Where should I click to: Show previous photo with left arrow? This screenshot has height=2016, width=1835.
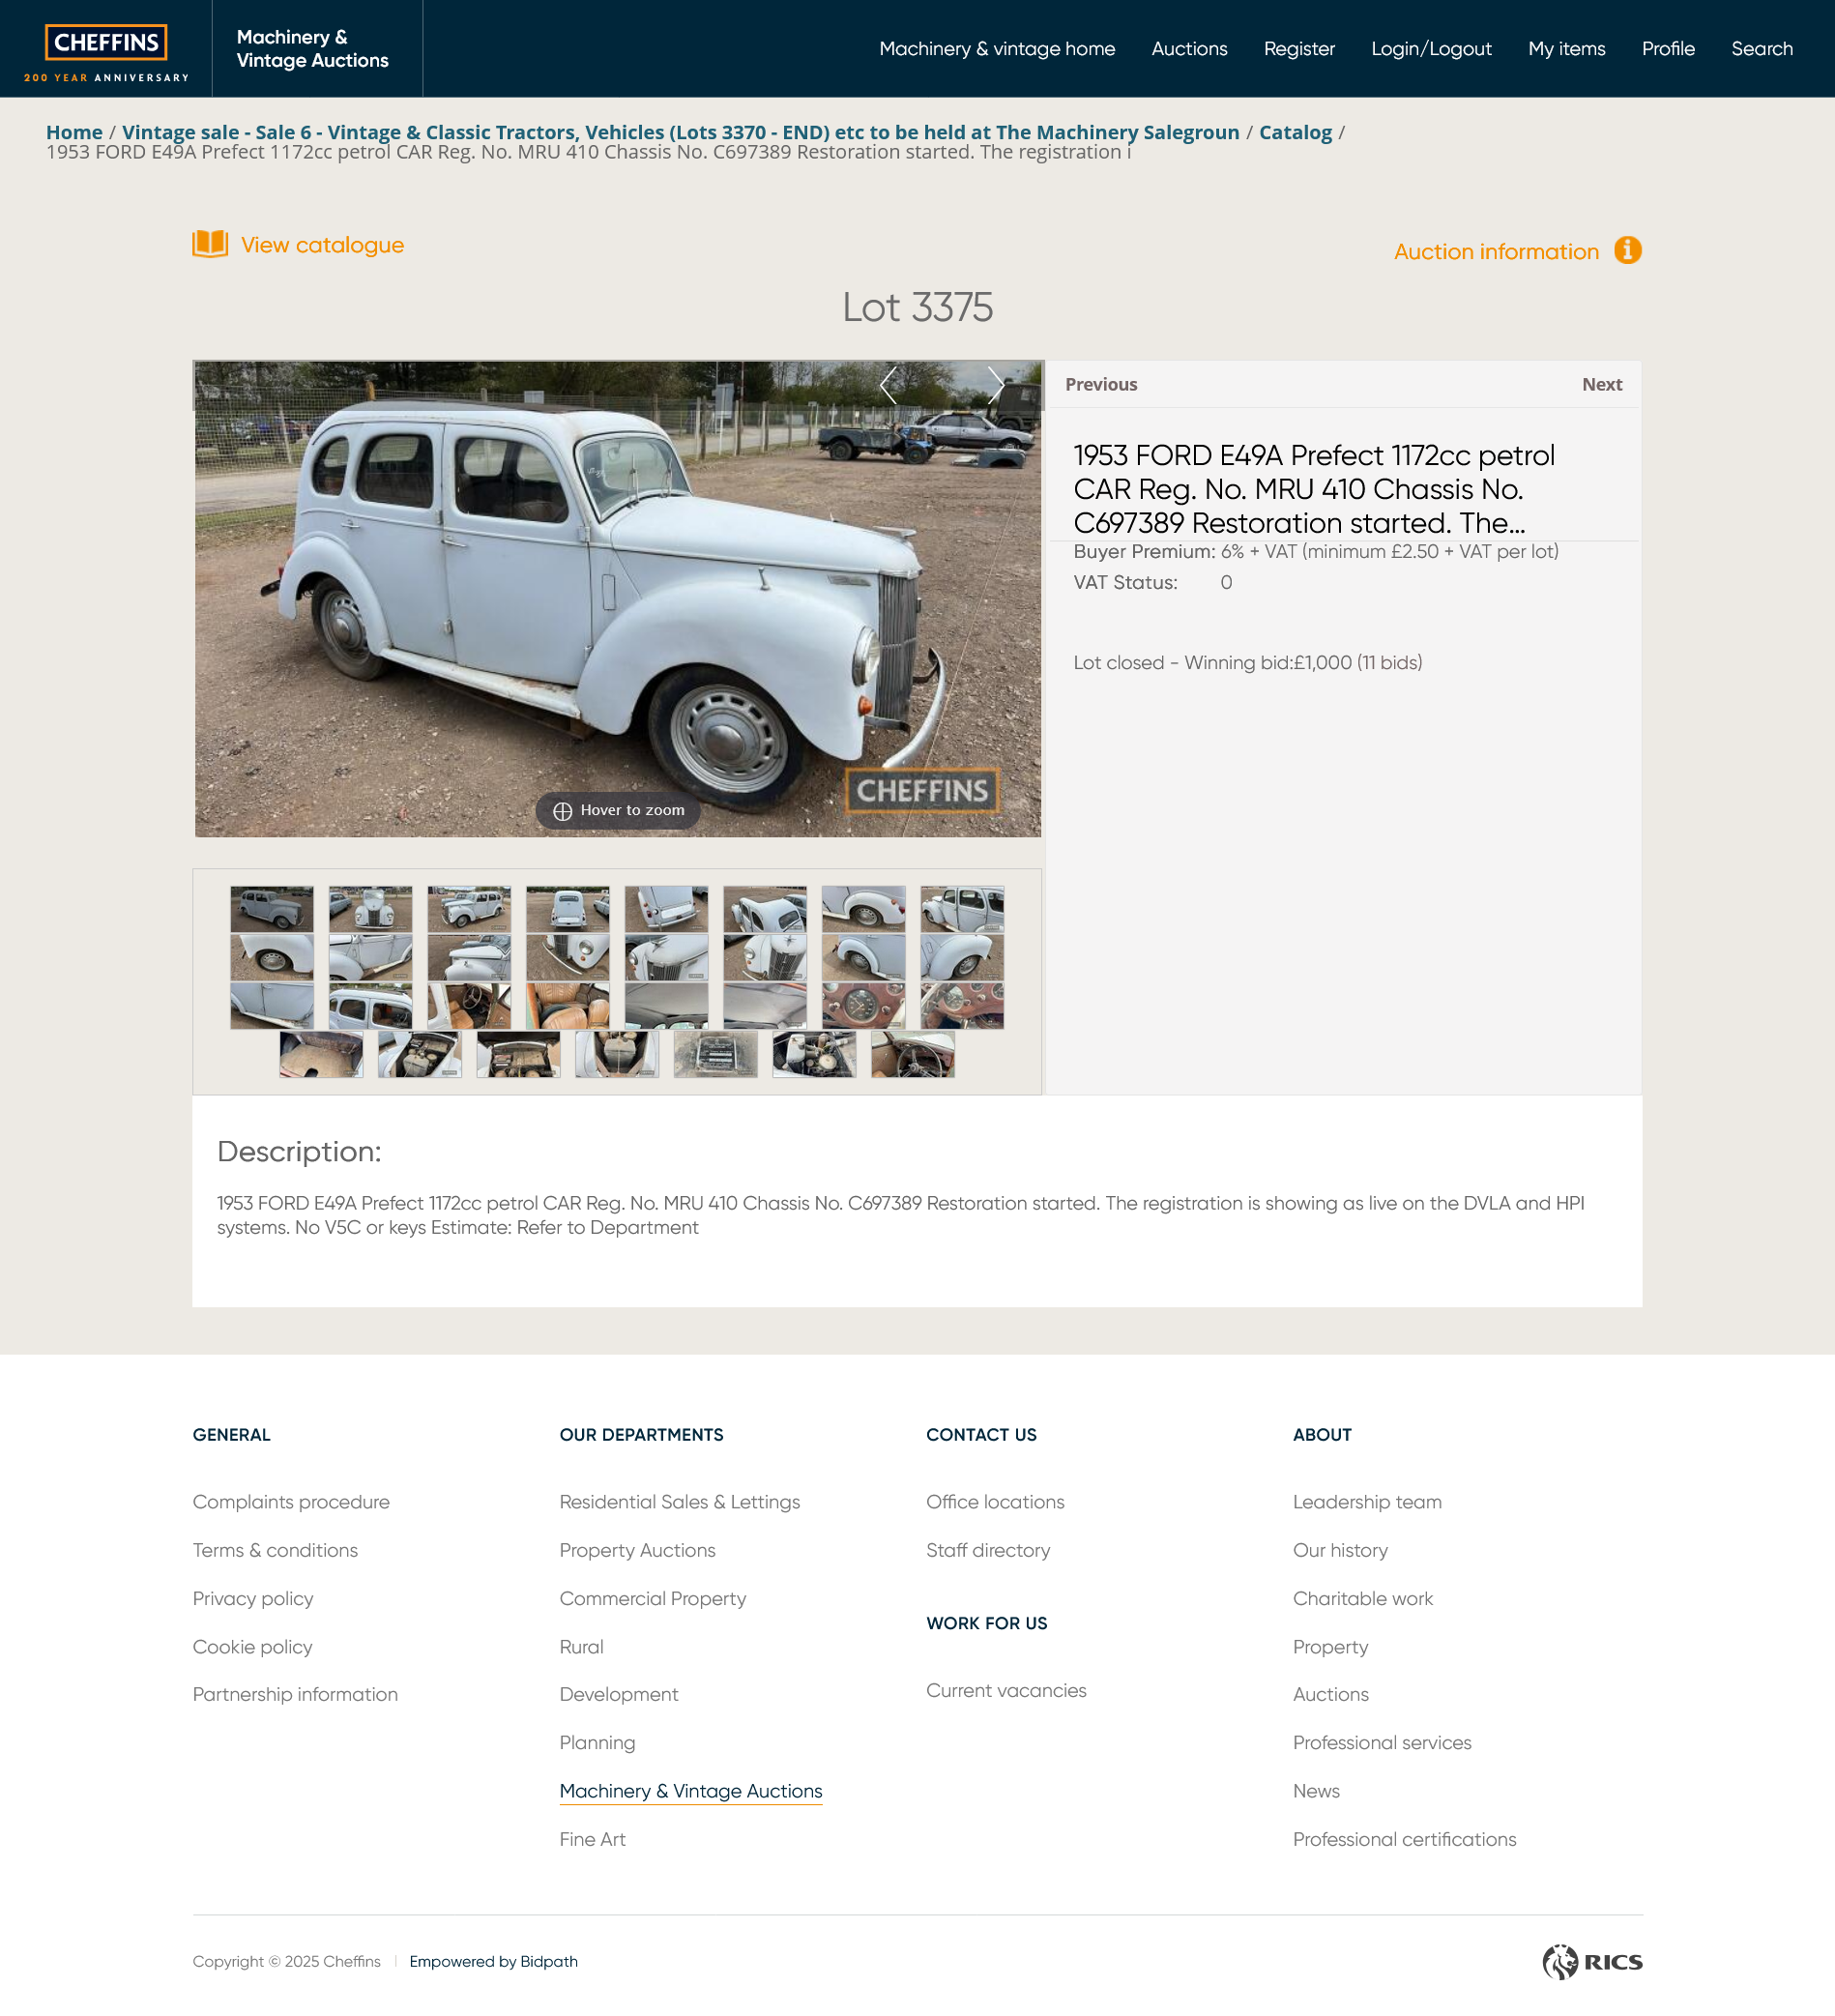pyautogui.click(x=888, y=385)
